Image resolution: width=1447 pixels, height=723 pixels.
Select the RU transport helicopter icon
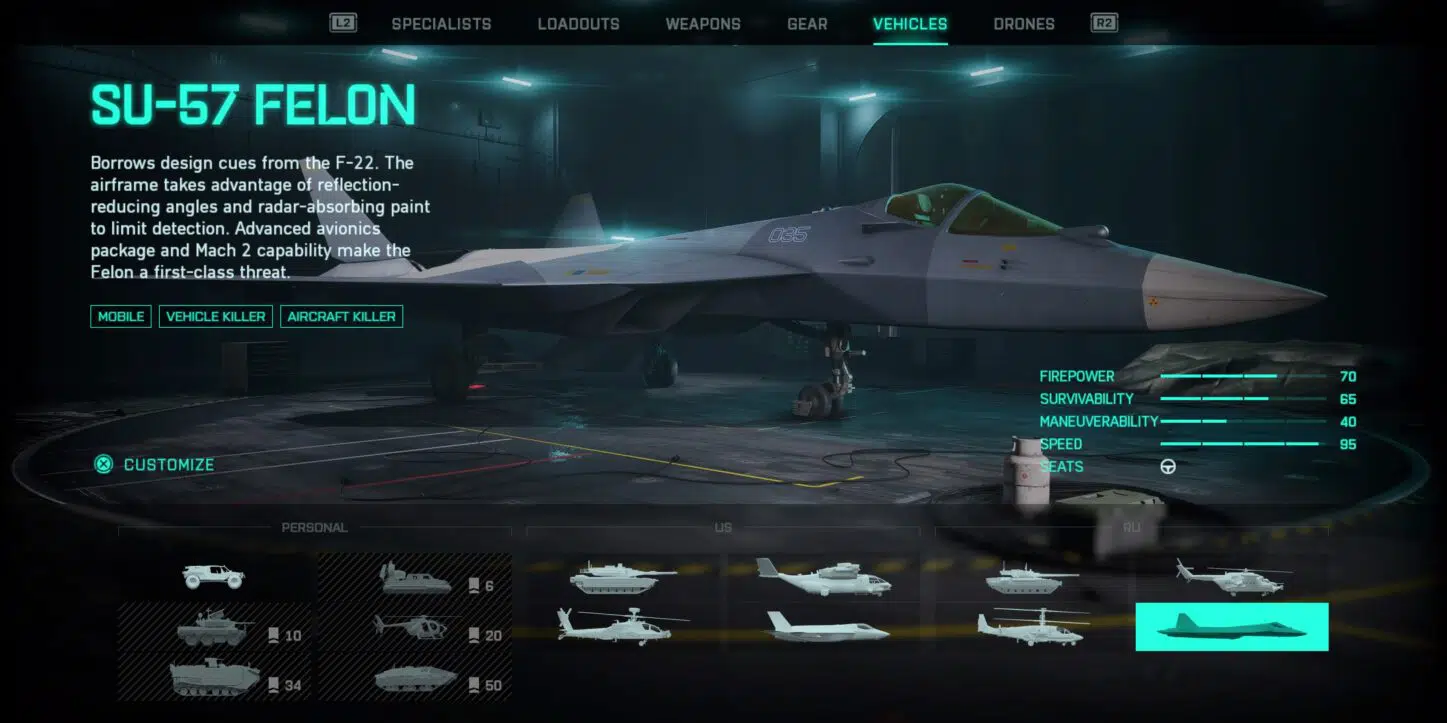[1232, 577]
